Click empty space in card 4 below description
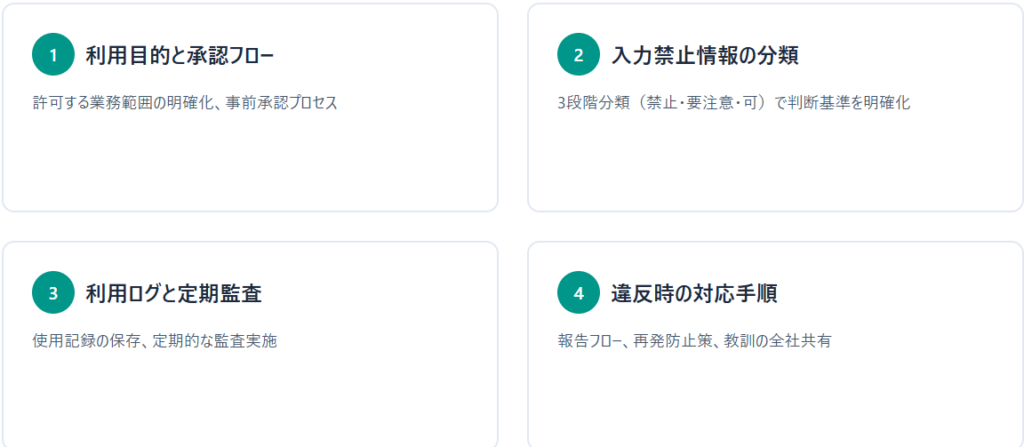1024x447 pixels. point(775,400)
